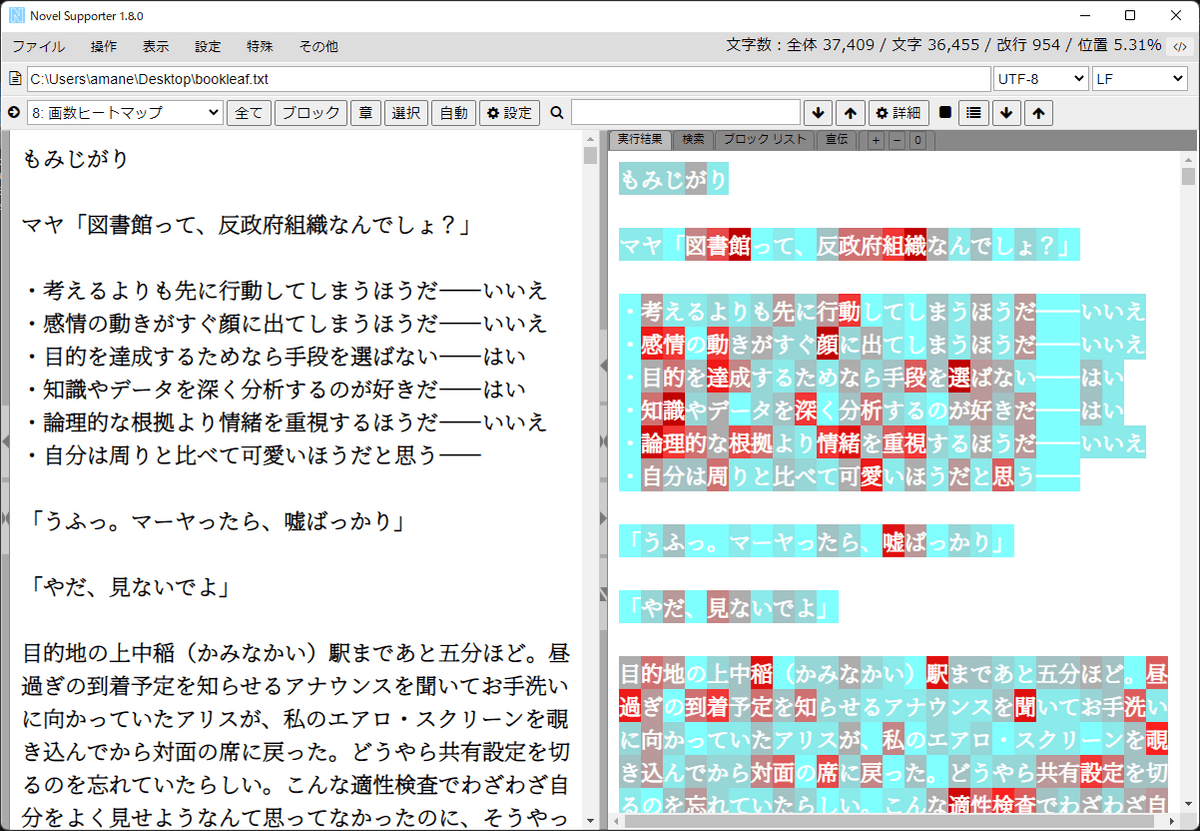The image size is (1200, 831).
Task: Click the 自動 button
Action: tap(453, 113)
